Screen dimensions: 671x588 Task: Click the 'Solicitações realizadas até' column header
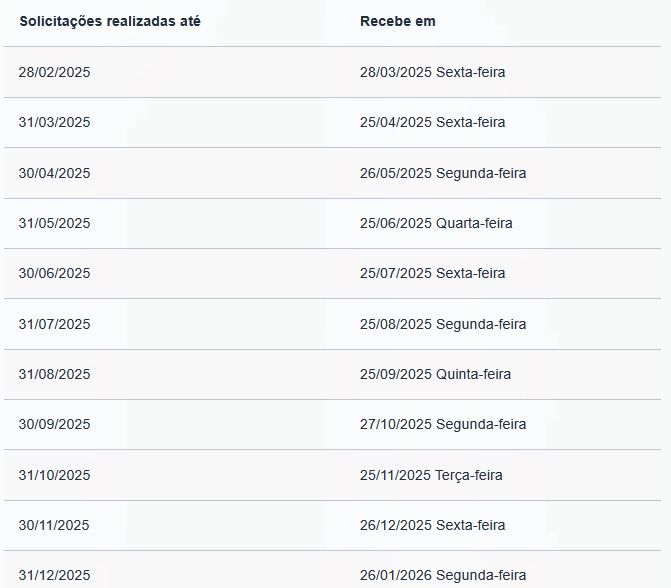[110, 21]
